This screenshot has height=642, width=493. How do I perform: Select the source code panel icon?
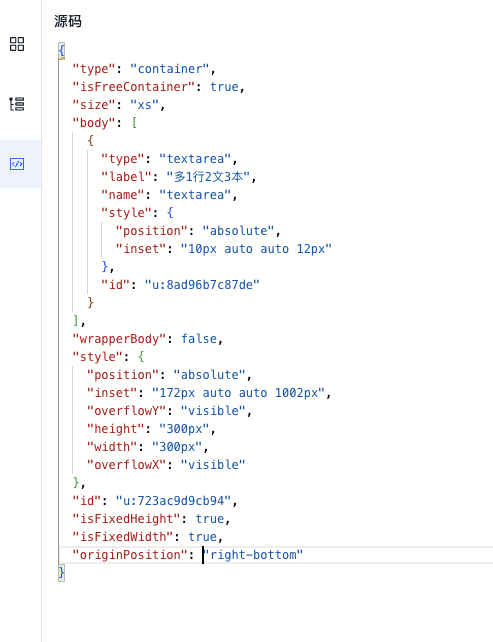17,164
